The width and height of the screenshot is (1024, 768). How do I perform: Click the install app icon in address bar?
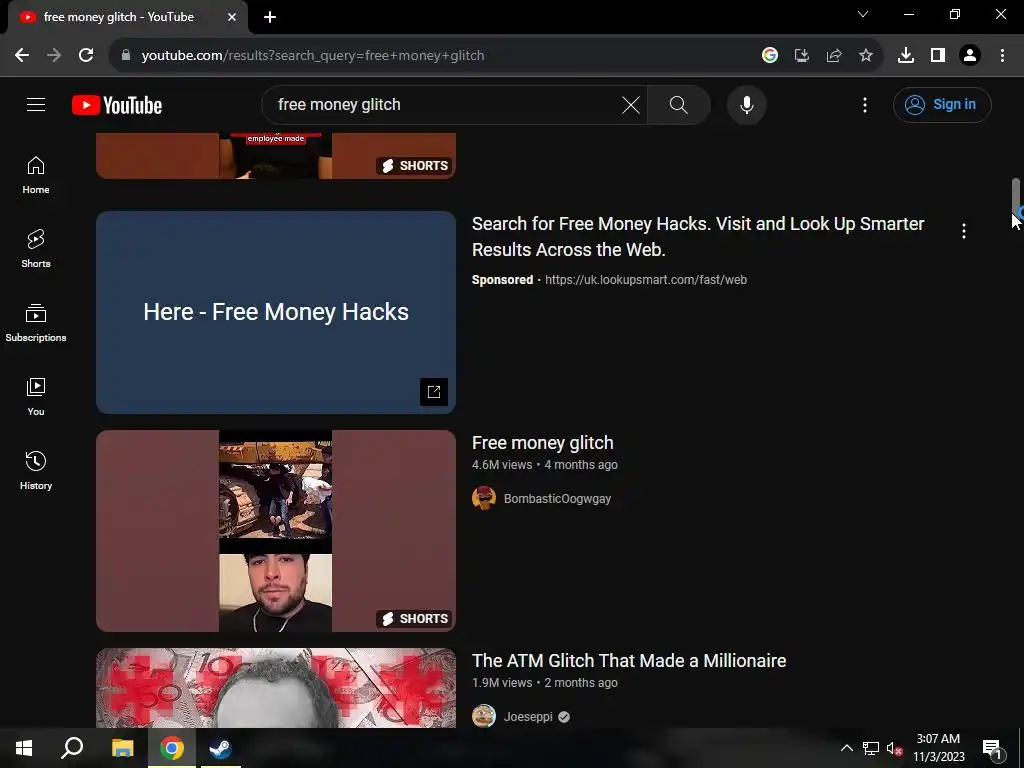click(802, 55)
